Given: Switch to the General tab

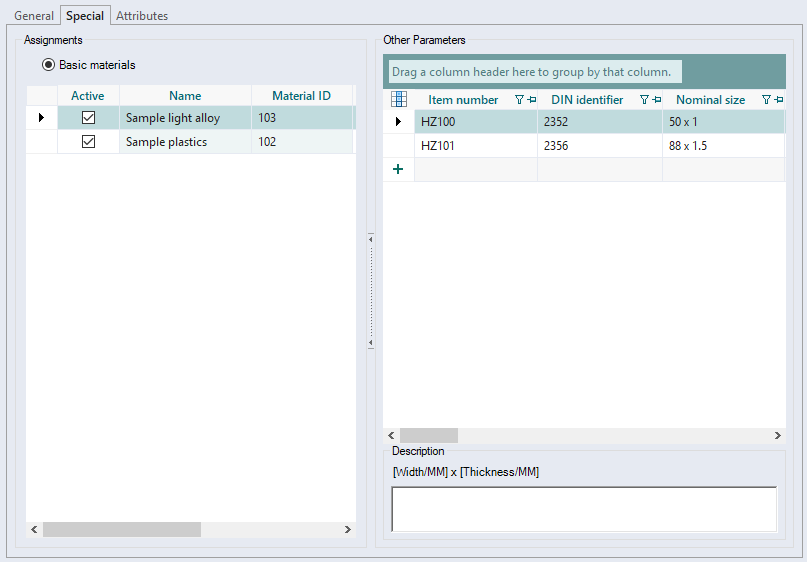Looking at the screenshot, I should pyautogui.click(x=34, y=16).
